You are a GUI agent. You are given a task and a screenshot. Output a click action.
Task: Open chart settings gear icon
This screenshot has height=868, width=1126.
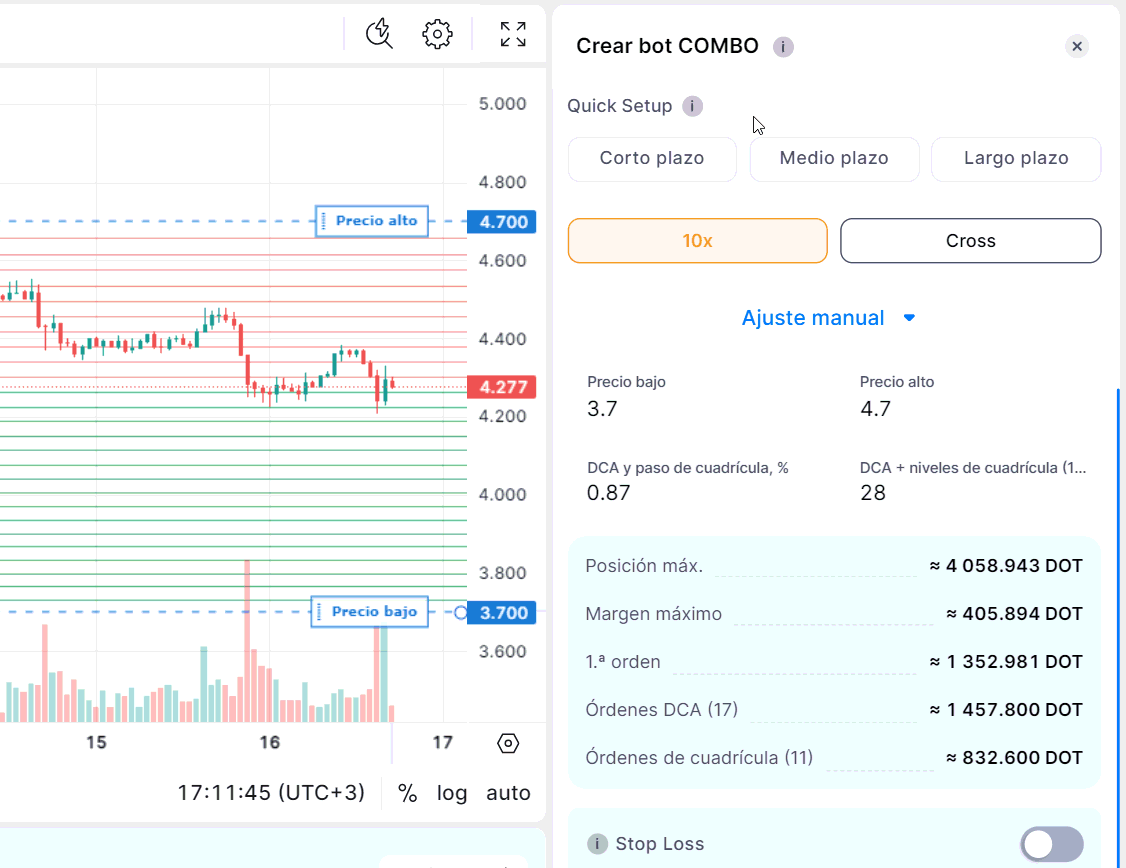point(437,34)
